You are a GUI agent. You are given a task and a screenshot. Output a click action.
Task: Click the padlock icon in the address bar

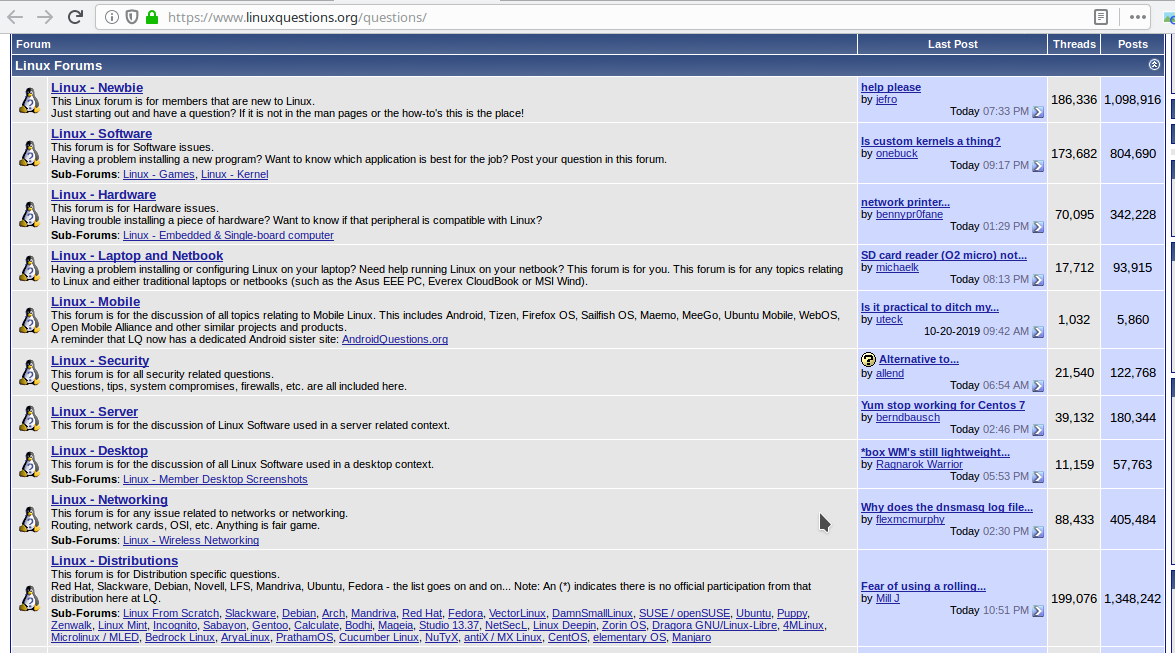point(151,17)
